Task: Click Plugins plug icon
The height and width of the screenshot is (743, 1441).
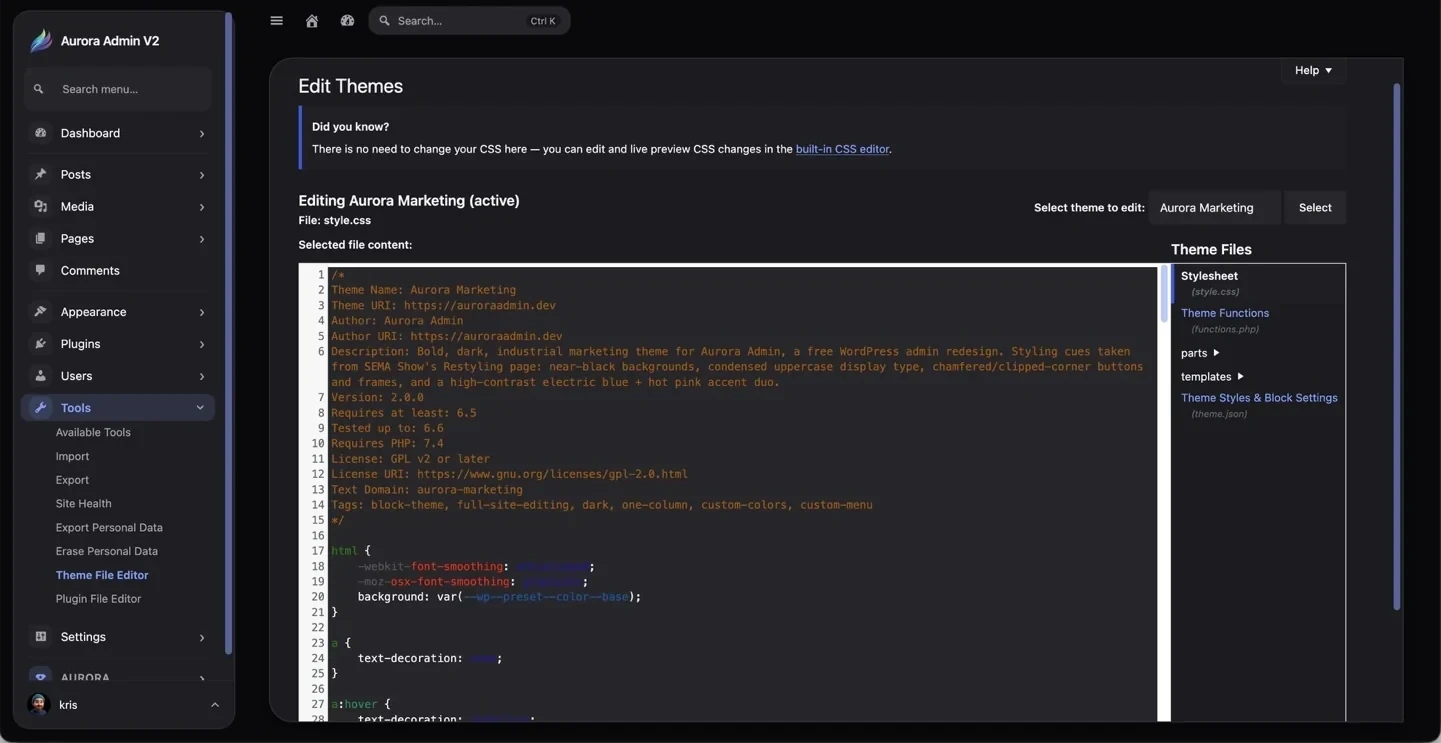Action: (40, 343)
